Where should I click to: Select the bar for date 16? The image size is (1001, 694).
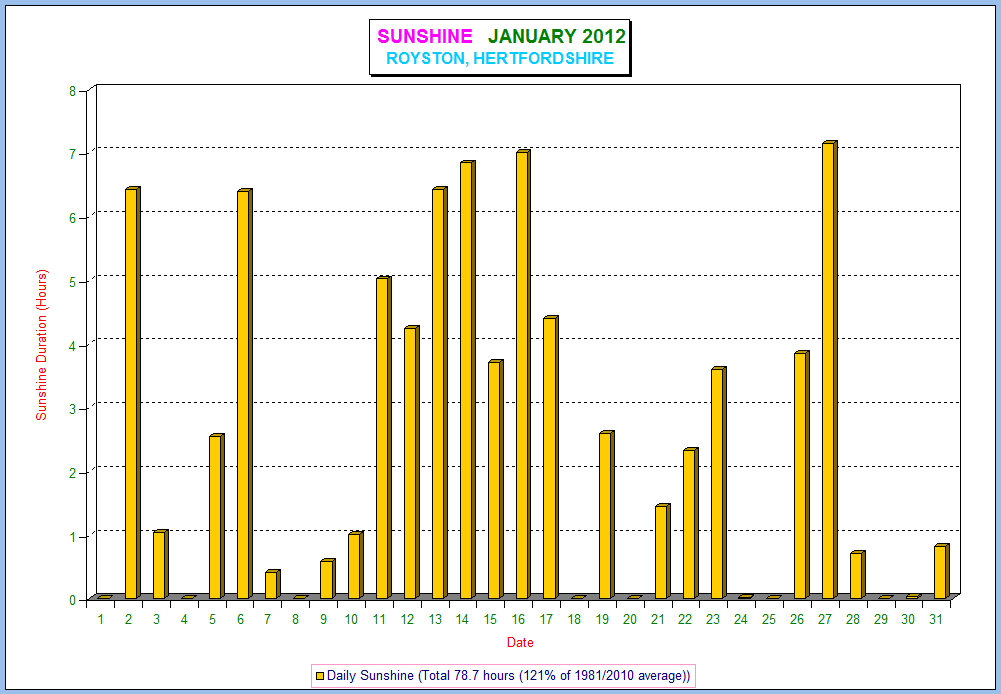pos(523,374)
